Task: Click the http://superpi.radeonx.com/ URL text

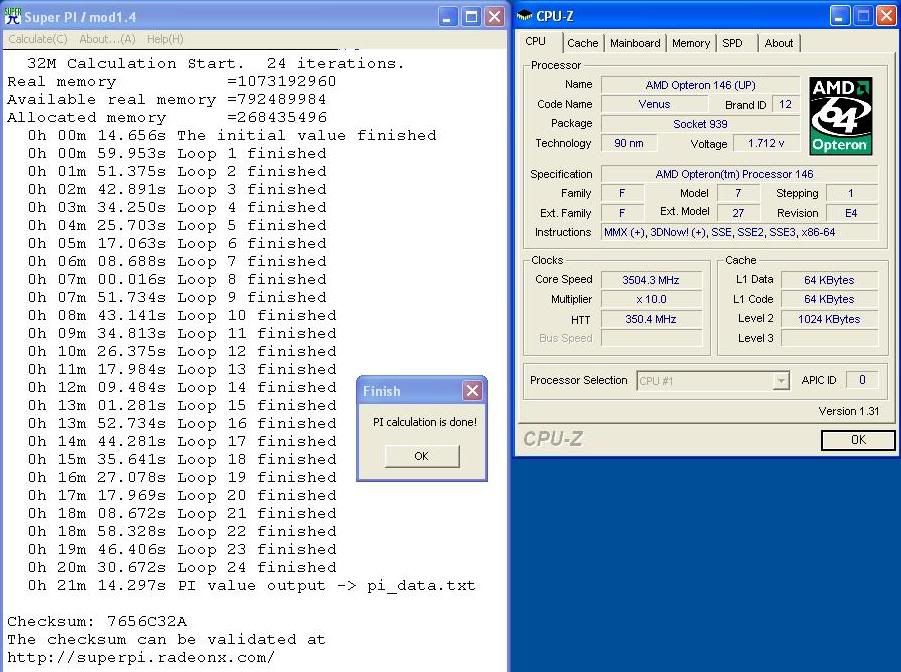Action: pyautogui.click(x=141, y=658)
